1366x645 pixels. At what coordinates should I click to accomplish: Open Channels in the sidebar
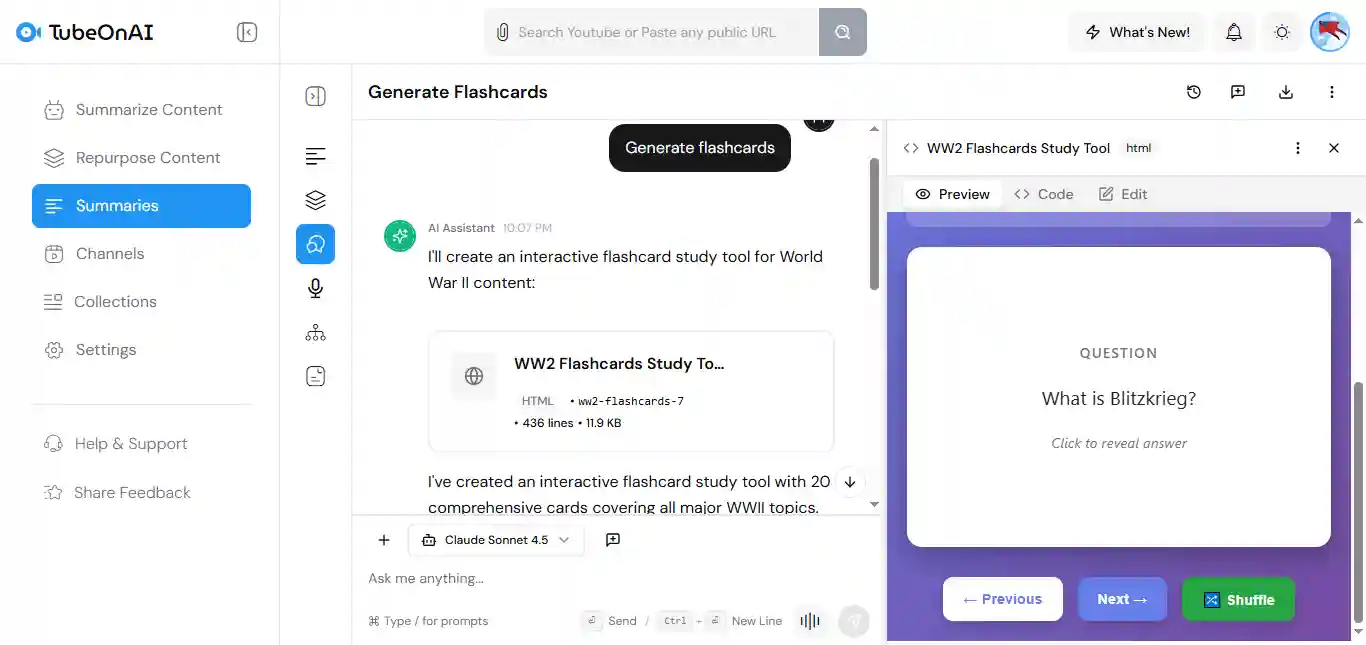tap(110, 254)
